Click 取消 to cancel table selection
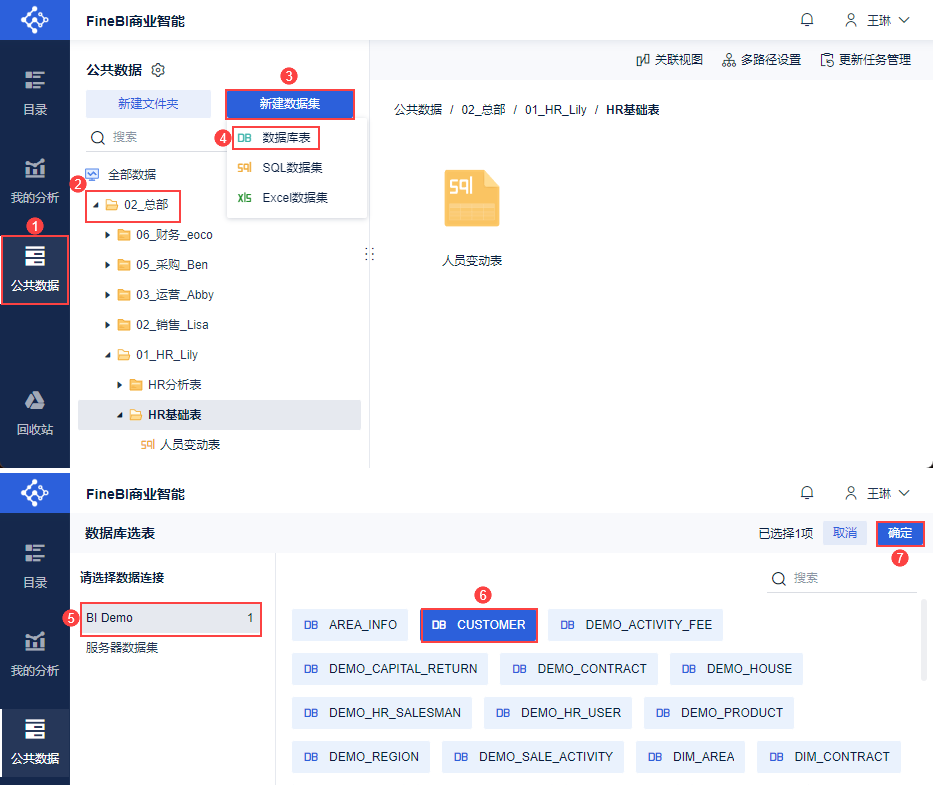Image resolution: width=933 pixels, height=785 pixels. [845, 533]
